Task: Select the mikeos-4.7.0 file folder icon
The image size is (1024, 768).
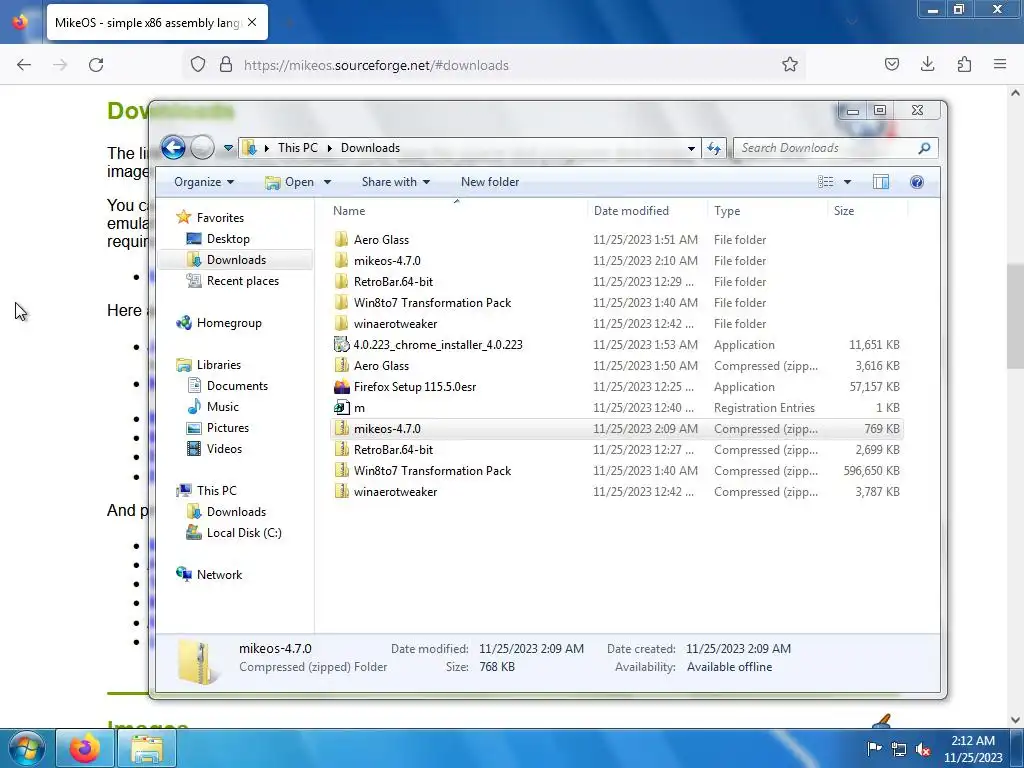Action: pos(341,261)
